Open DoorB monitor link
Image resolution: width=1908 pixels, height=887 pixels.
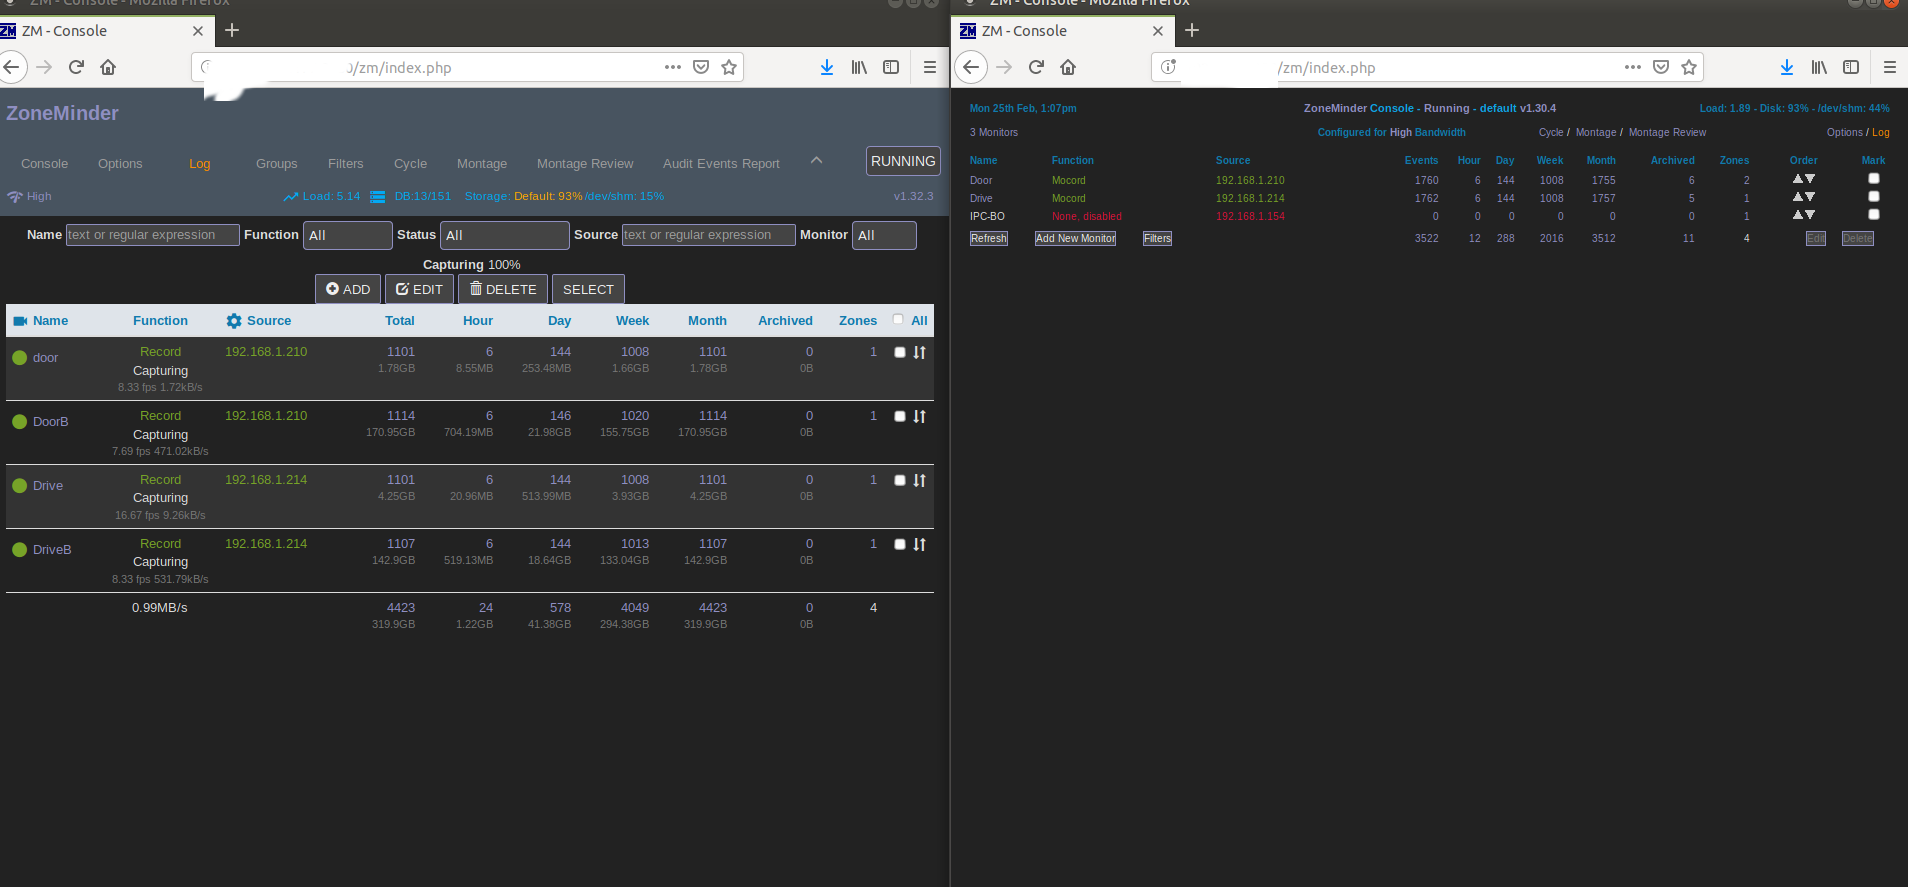pyautogui.click(x=51, y=422)
